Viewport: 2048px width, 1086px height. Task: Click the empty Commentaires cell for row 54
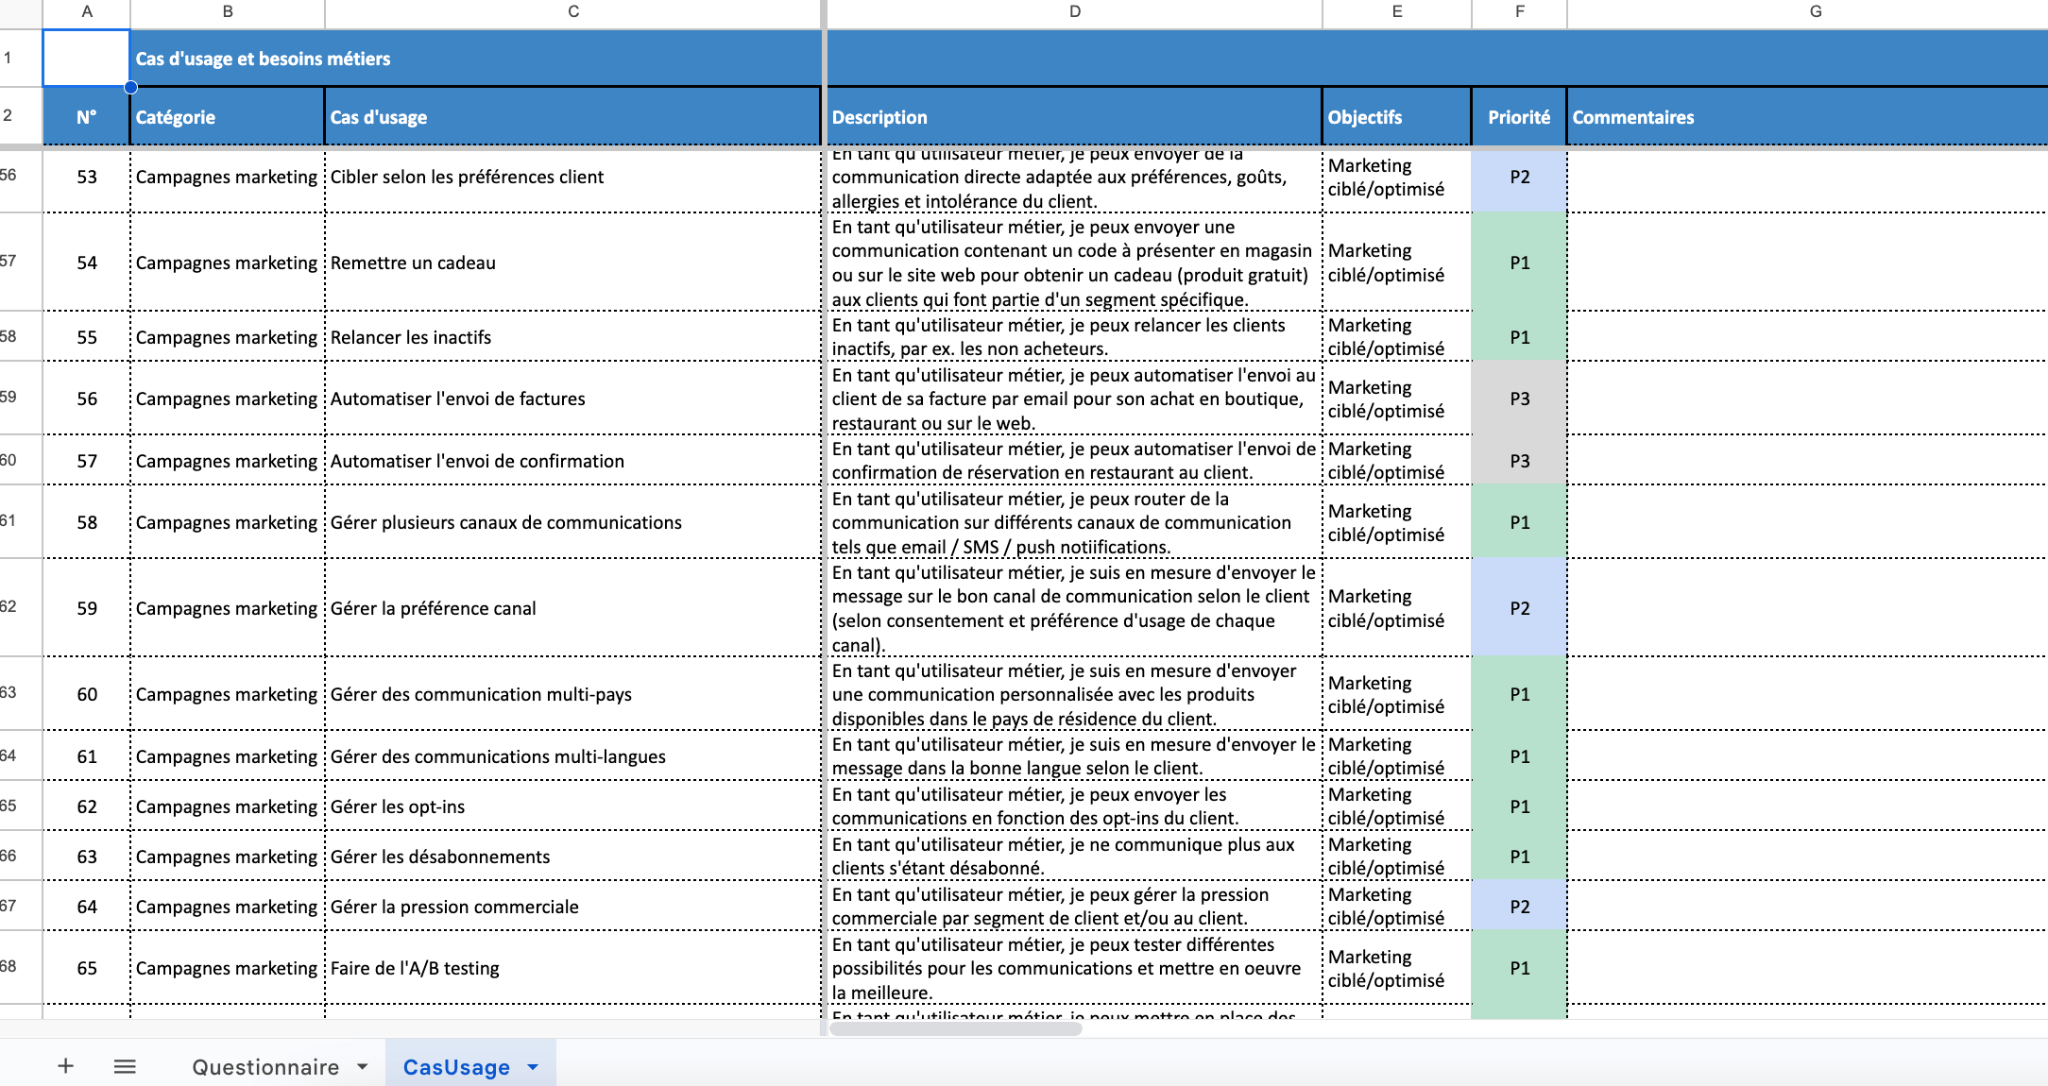coord(1807,262)
